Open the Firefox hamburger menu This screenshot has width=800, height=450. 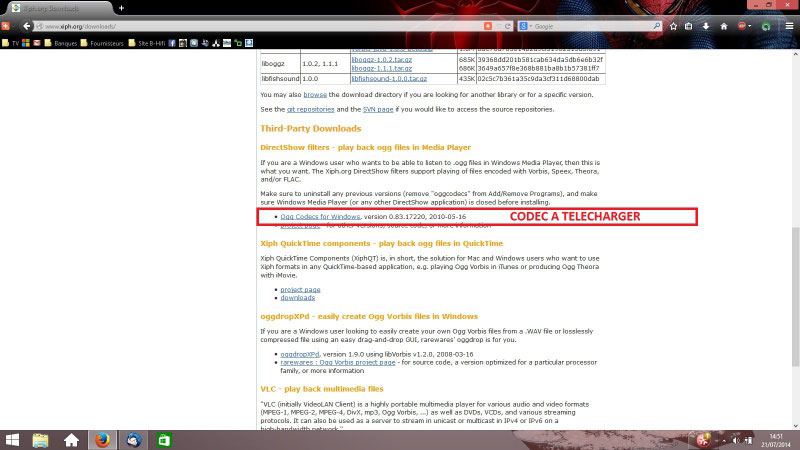789,26
